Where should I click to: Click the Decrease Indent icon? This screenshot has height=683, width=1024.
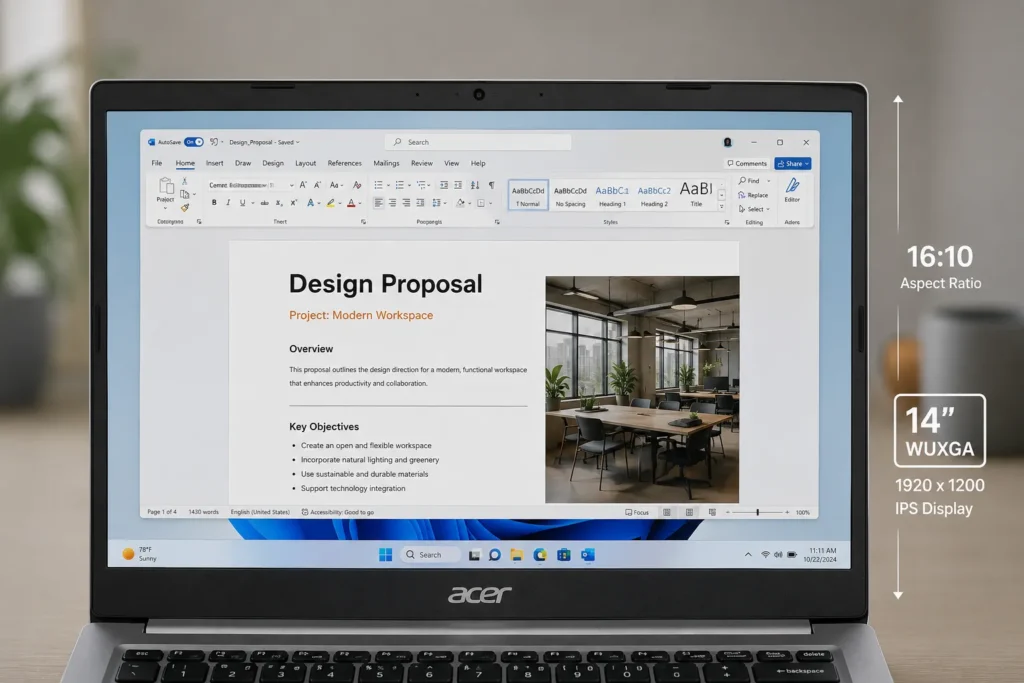(x=444, y=185)
